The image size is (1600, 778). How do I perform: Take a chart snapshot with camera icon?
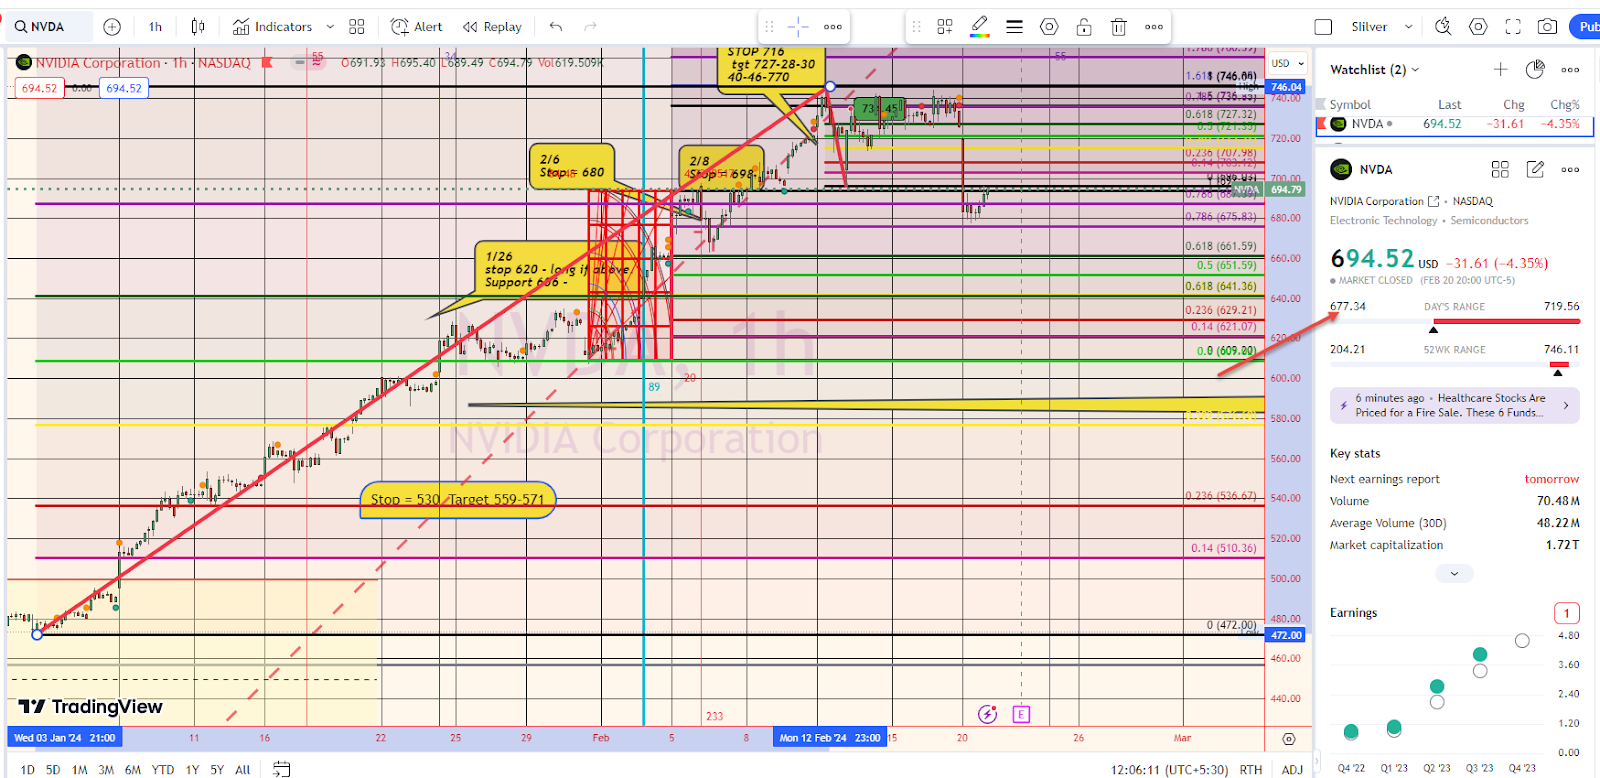tap(1547, 27)
